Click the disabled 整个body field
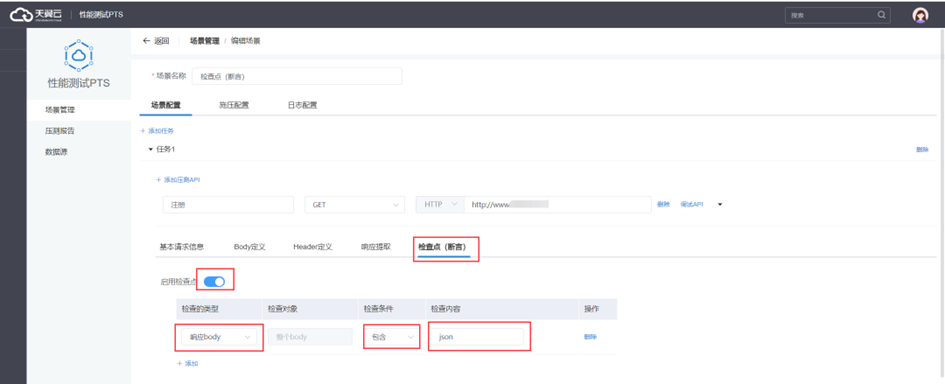Image resolution: width=945 pixels, height=384 pixels. 310,337
